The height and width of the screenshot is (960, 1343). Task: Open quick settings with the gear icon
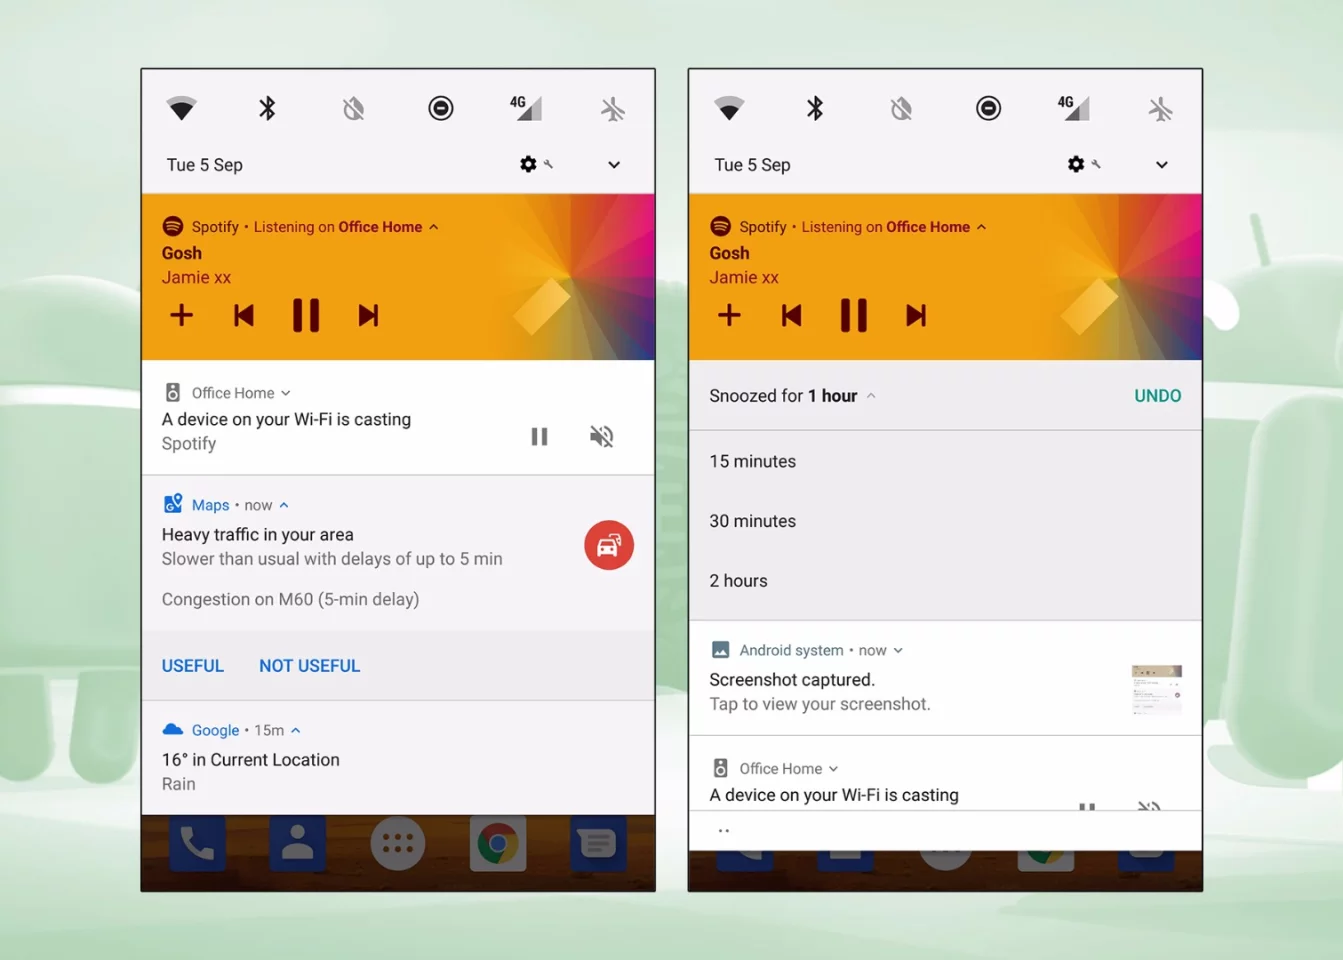[528, 164]
